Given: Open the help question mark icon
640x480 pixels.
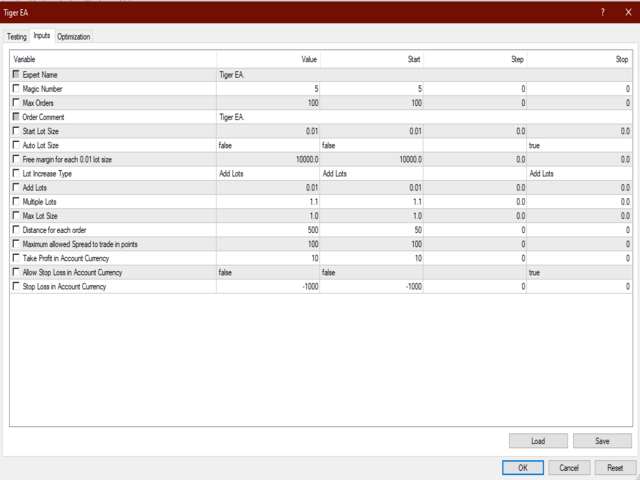Looking at the screenshot, I should click(x=603, y=12).
